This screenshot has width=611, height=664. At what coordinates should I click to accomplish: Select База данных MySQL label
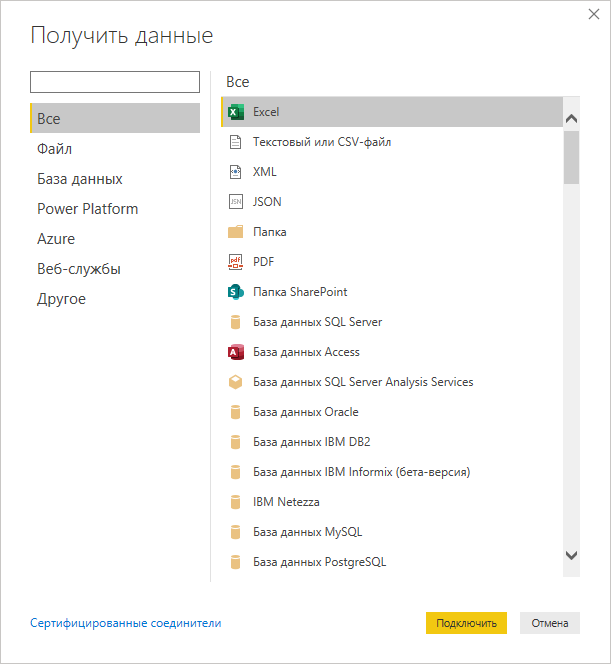pos(307,532)
